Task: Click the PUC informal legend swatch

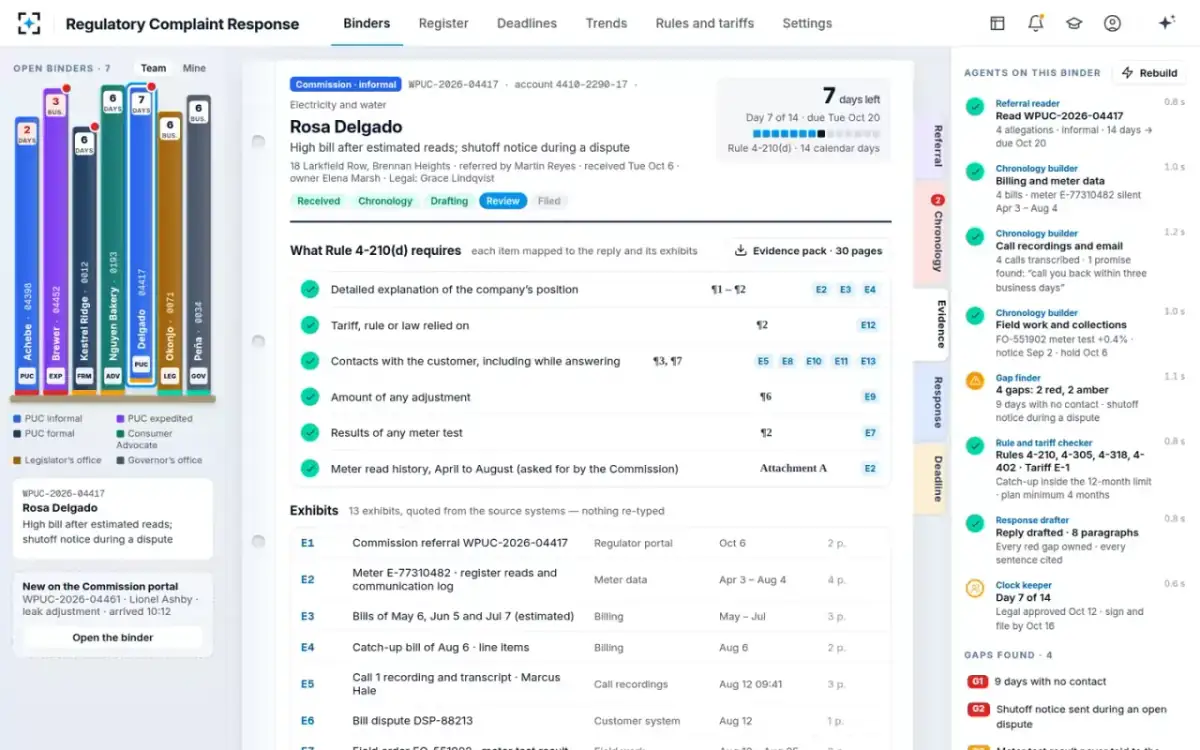Action: [x=17, y=419]
